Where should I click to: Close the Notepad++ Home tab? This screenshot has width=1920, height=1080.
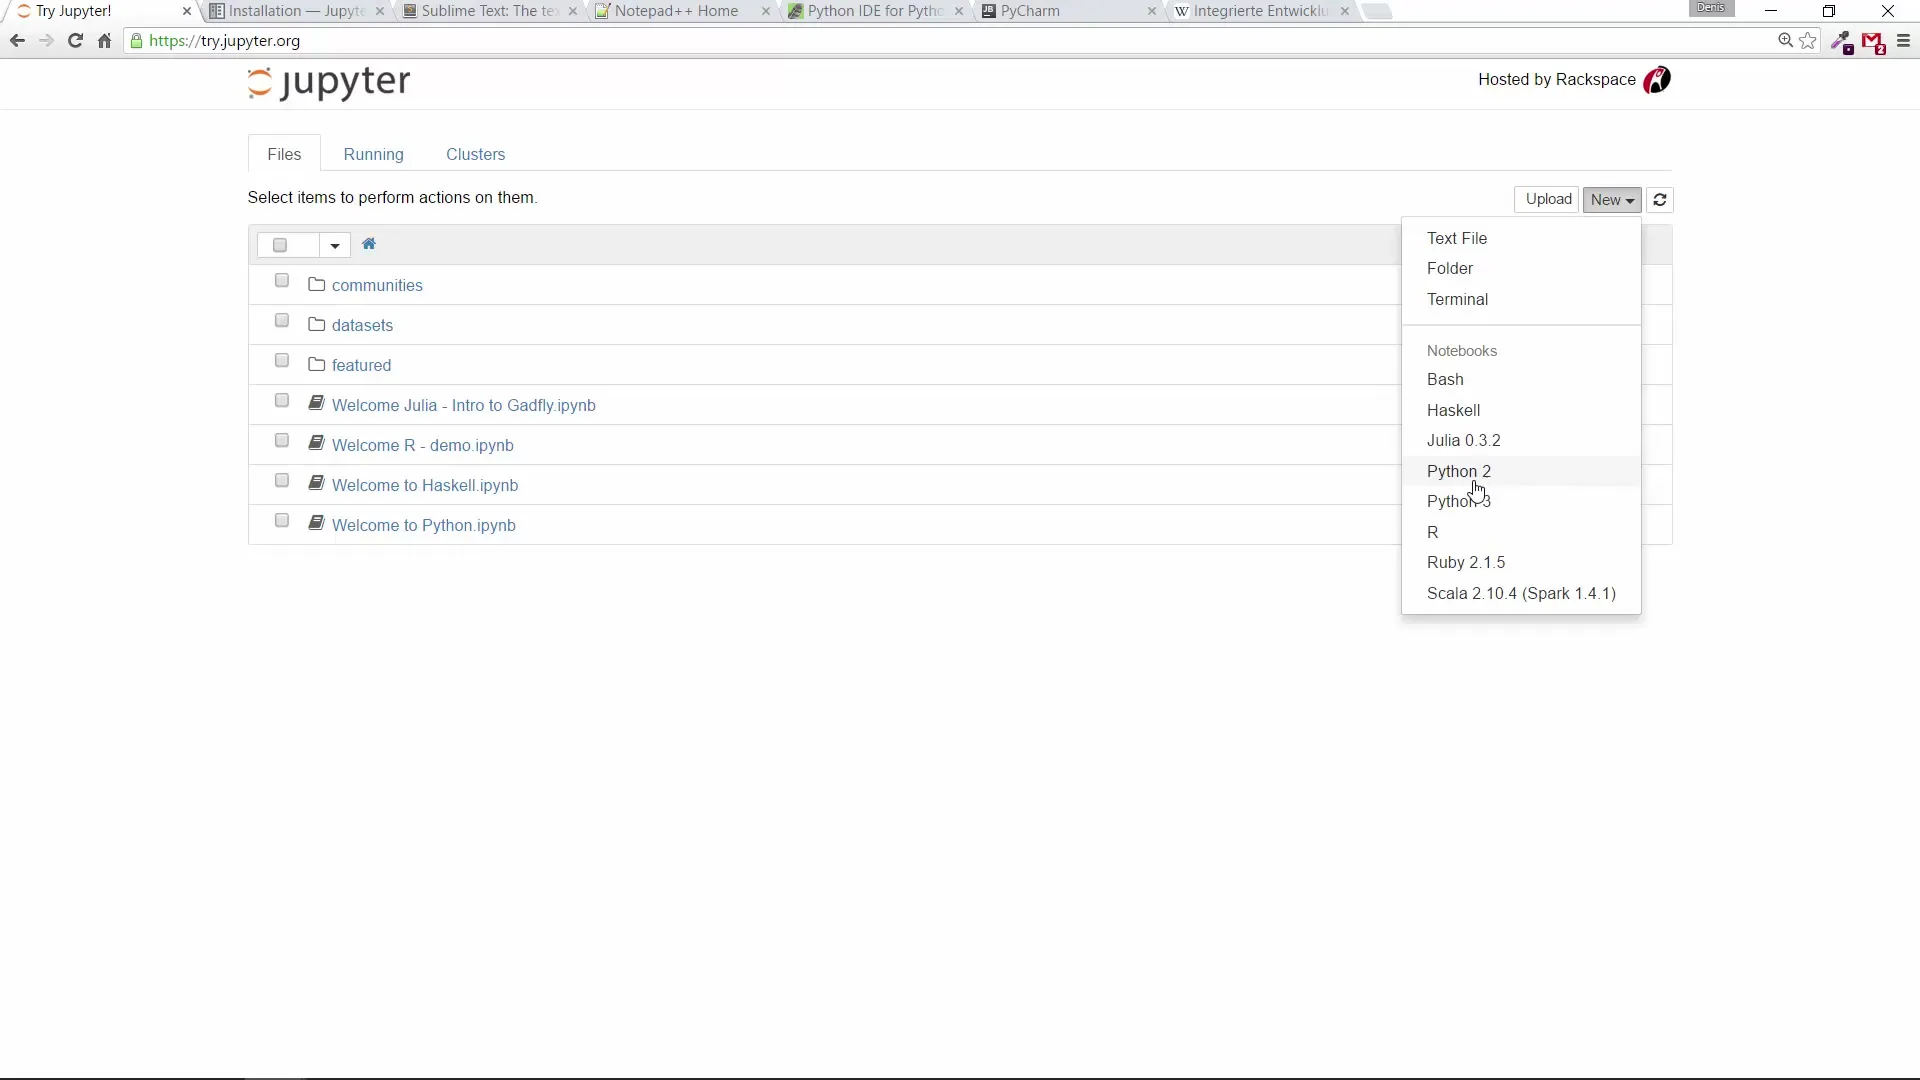766,11
